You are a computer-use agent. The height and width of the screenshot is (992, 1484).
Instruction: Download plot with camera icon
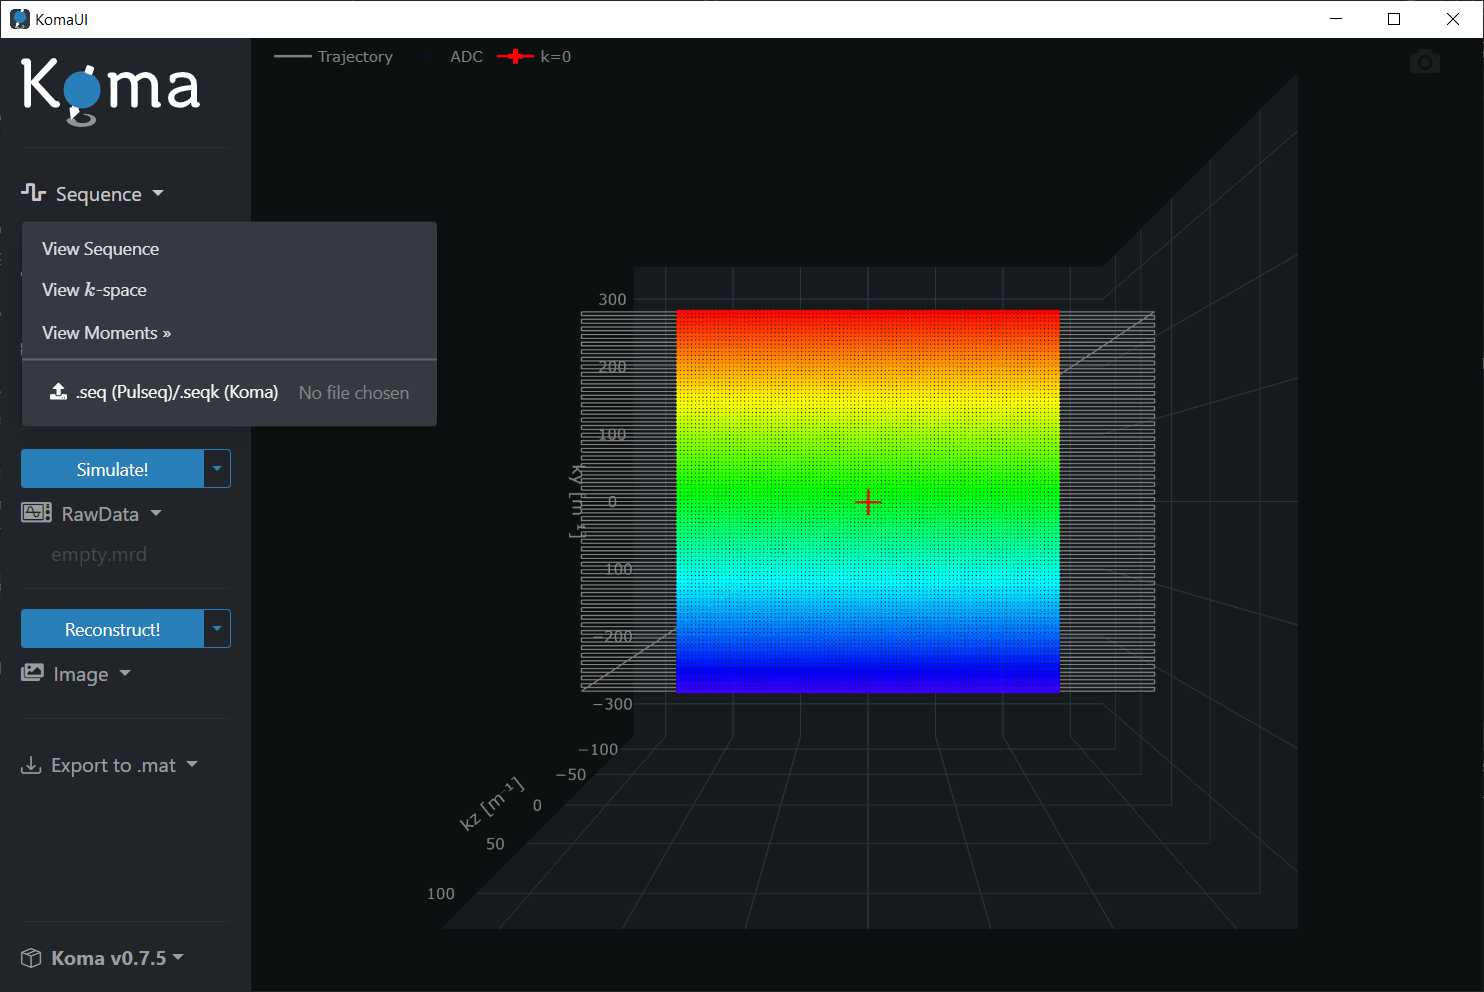pyautogui.click(x=1424, y=62)
